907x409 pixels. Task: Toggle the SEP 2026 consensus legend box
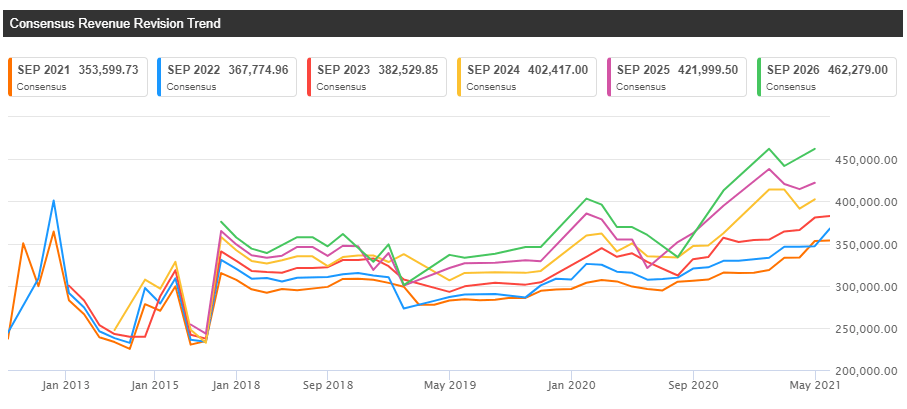[827, 77]
